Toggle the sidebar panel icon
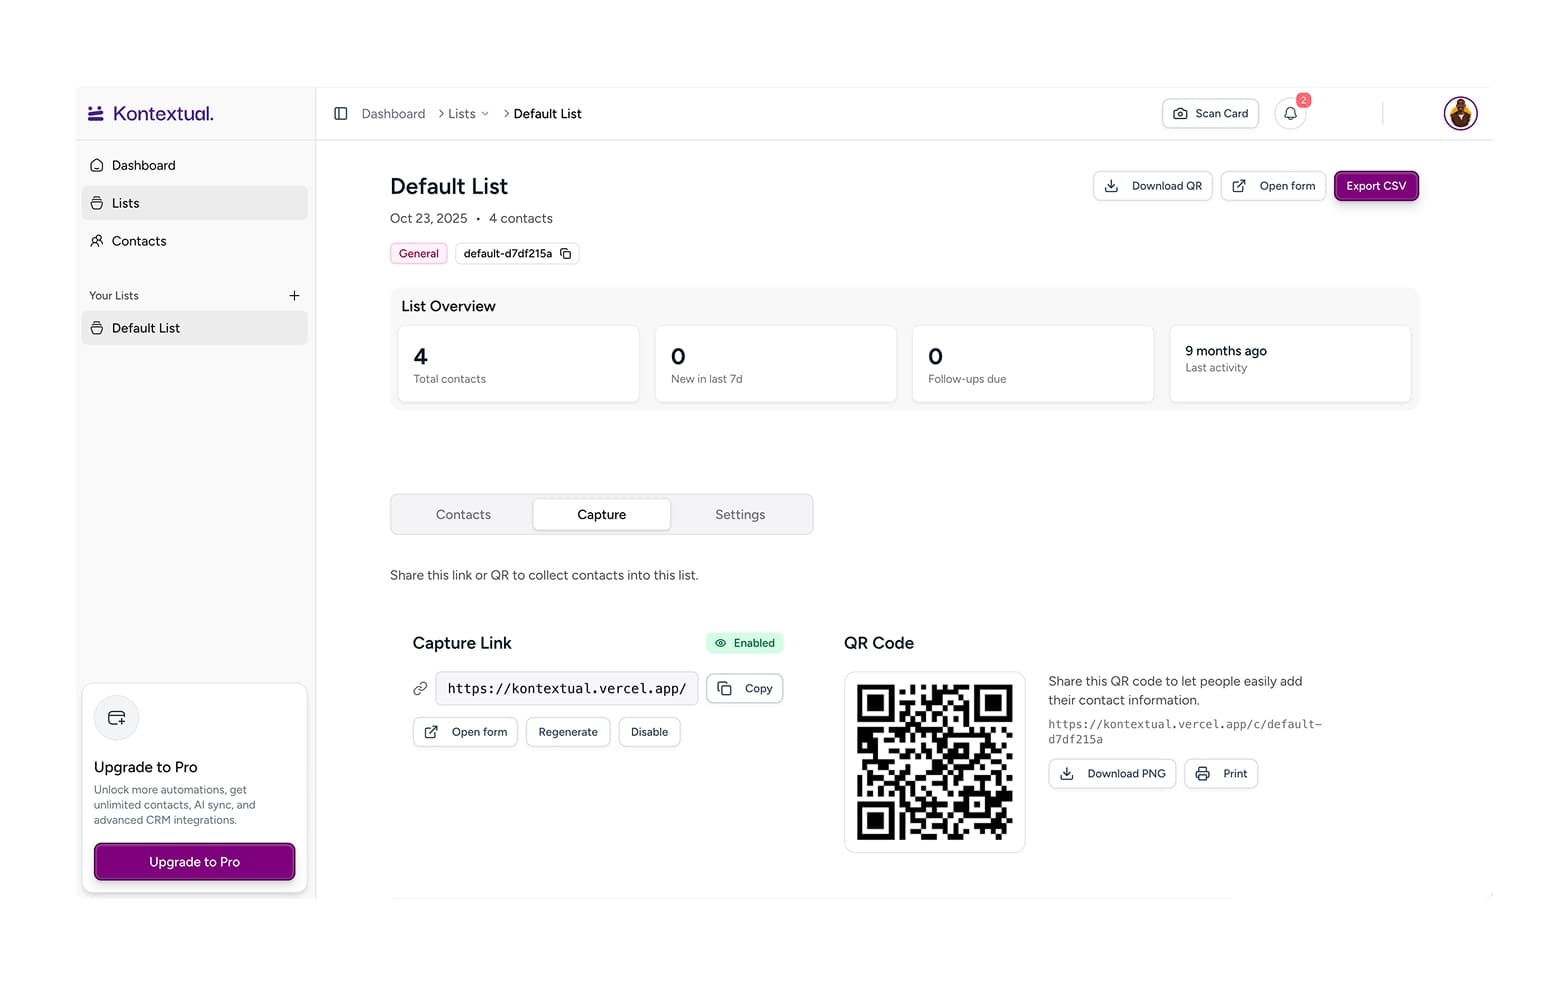 340,114
